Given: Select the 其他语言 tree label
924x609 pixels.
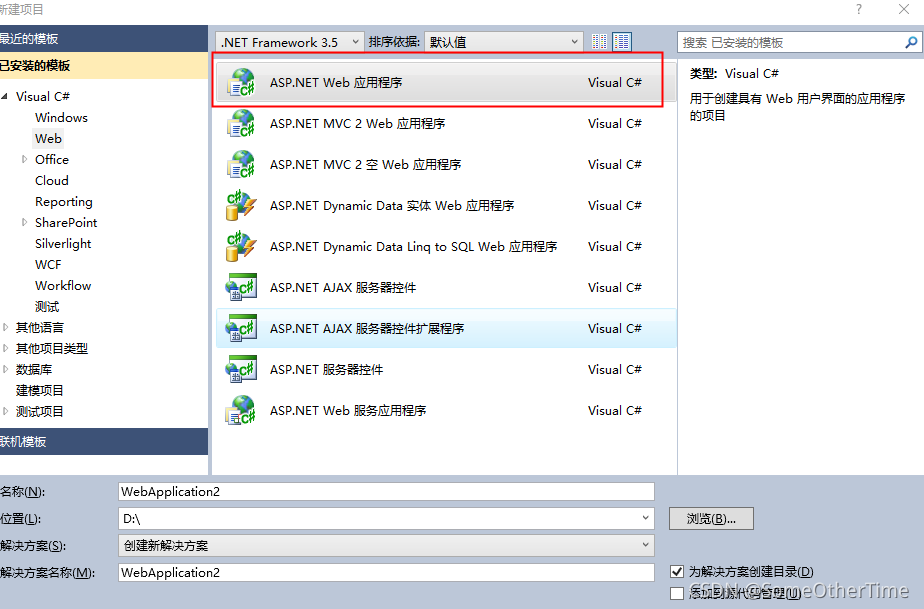Looking at the screenshot, I should tap(39, 327).
